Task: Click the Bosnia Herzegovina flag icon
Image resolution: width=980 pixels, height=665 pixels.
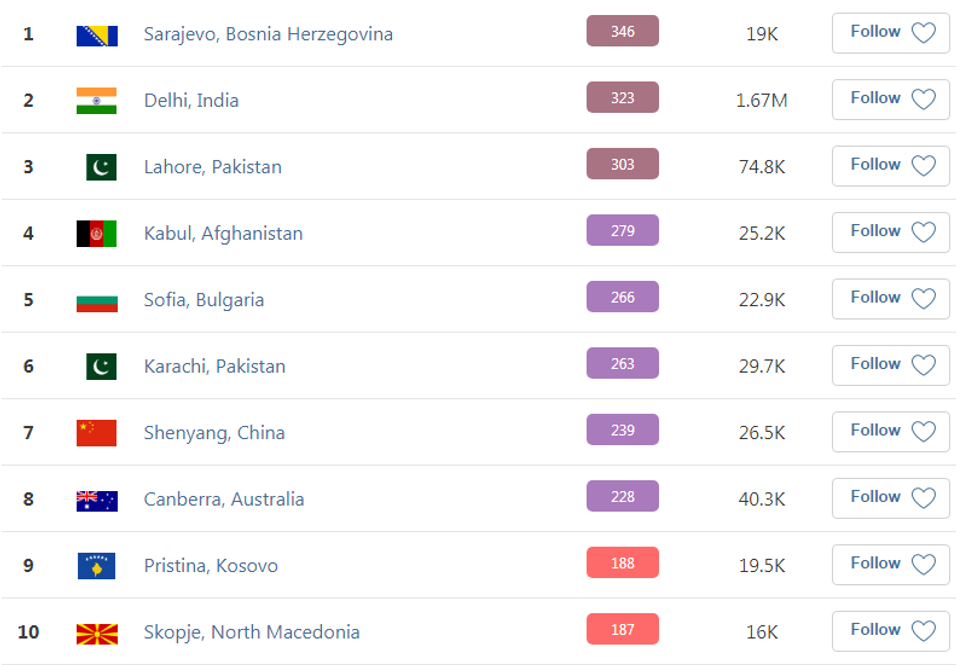Action: pos(97,35)
